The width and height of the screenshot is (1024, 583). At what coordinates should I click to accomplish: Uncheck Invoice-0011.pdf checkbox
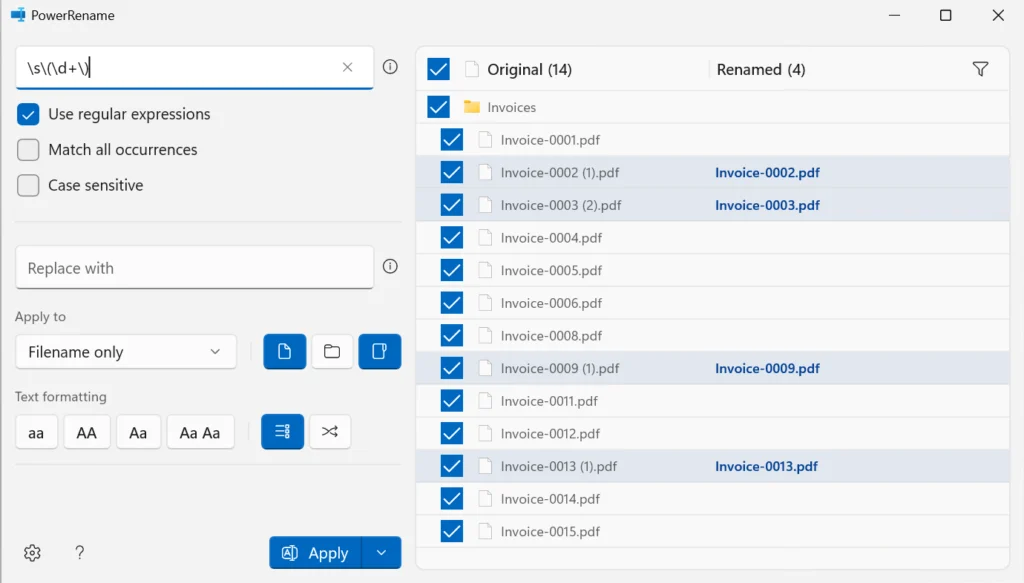(451, 401)
